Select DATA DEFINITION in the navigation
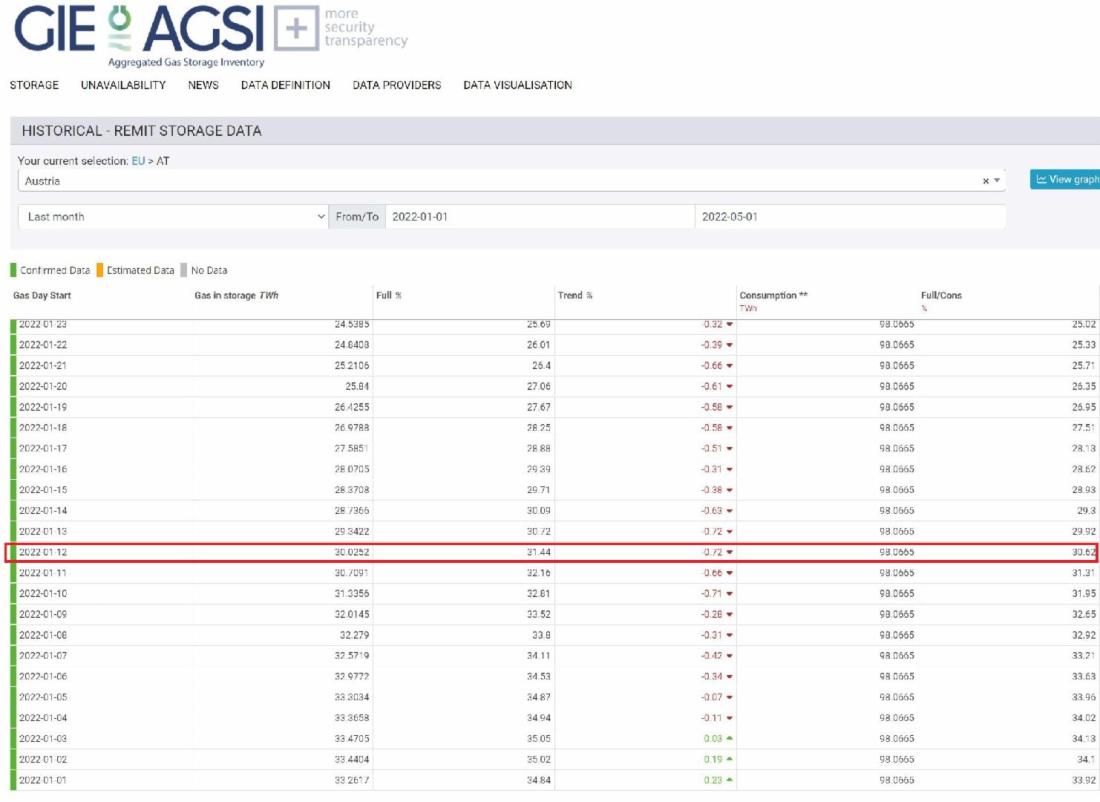This screenshot has height=802, width=1100. [x=286, y=85]
